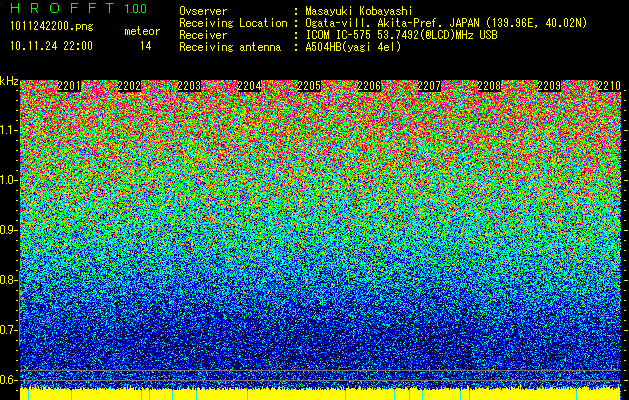Click the HROFFT 1.0.0 title text
The width and height of the screenshot is (629, 400).
click(x=79, y=8)
